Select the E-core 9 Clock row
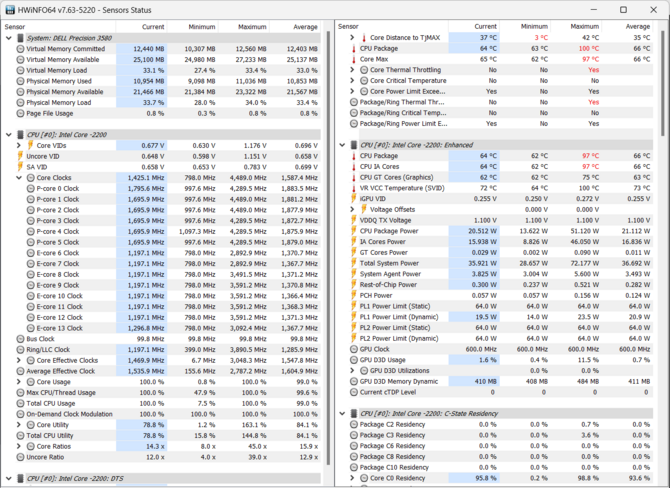 click(173, 285)
